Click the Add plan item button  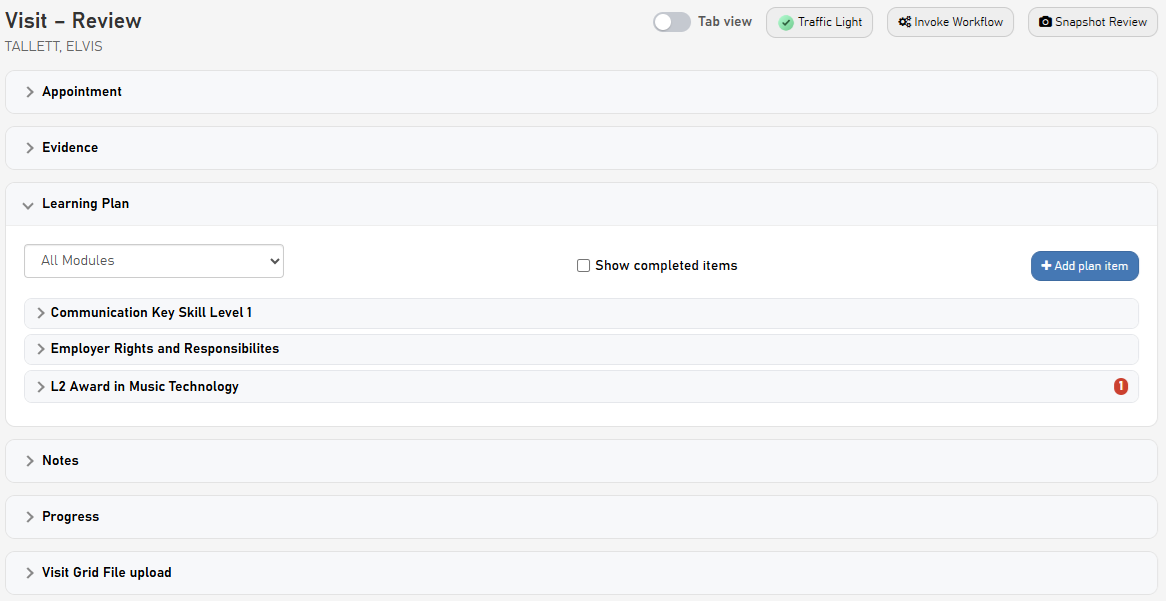1084,266
